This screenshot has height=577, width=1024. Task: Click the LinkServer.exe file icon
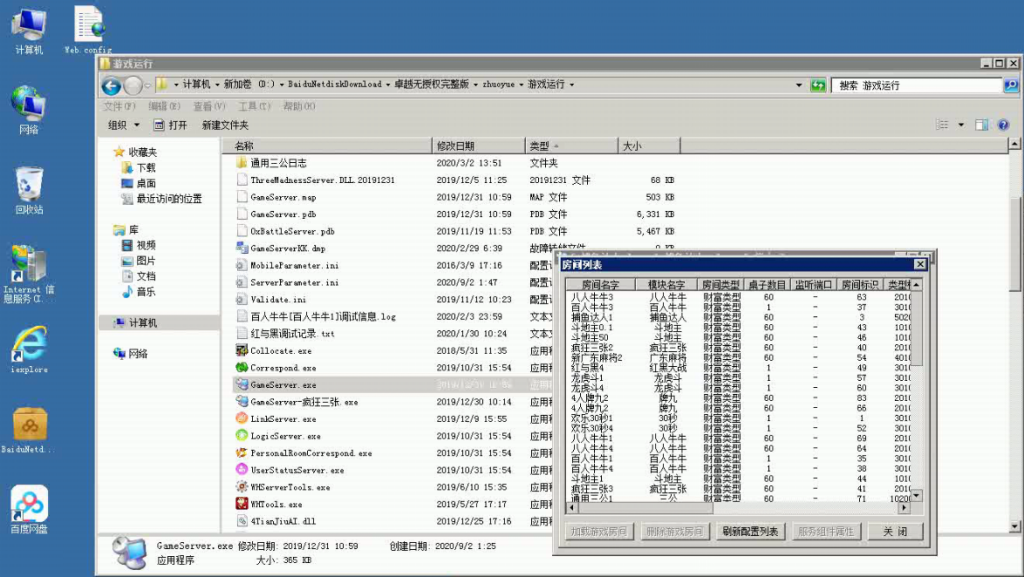click(242, 419)
